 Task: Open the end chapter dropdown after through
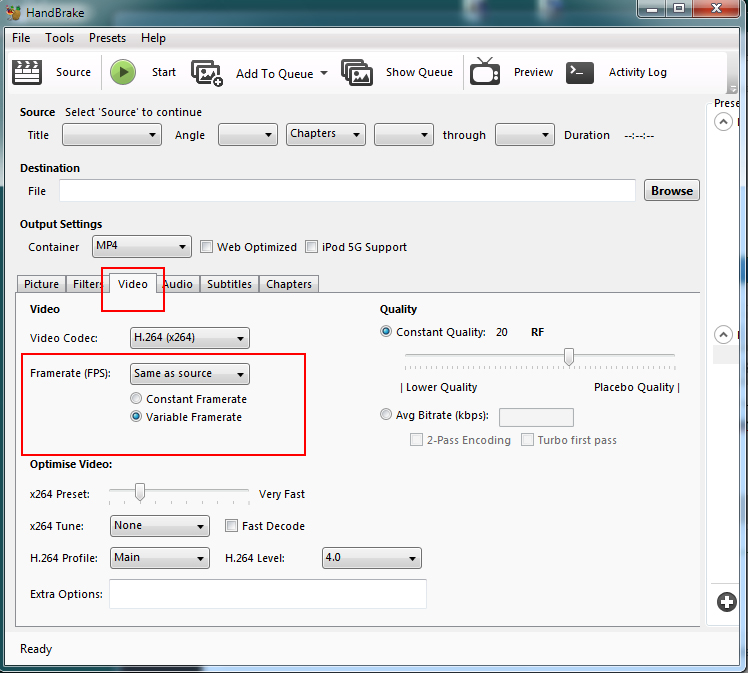click(525, 135)
